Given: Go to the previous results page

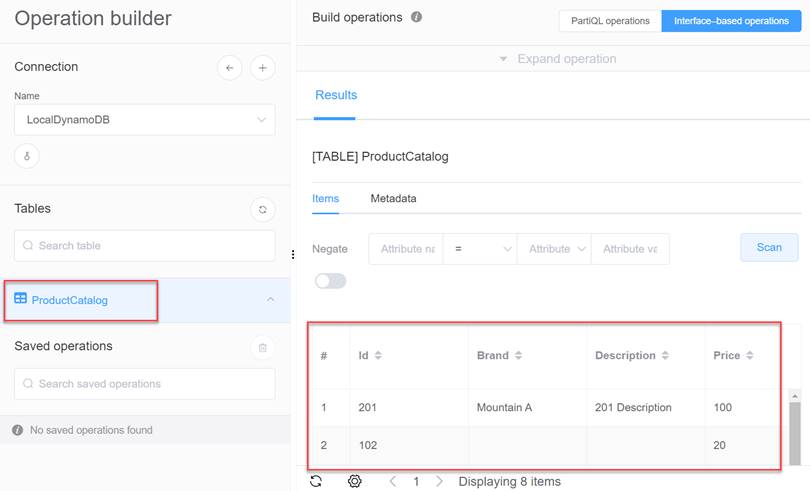Looking at the screenshot, I should (x=393, y=481).
